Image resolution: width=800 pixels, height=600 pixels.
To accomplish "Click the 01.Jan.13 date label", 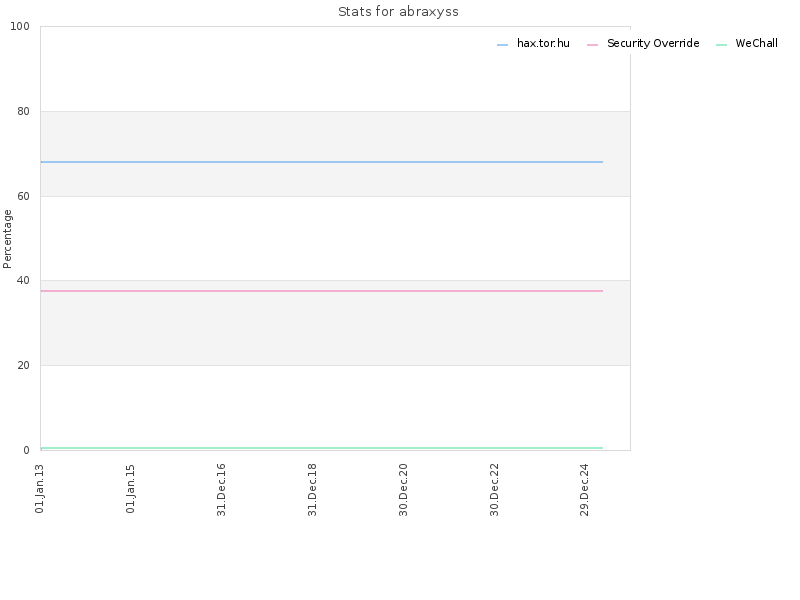I will pyautogui.click(x=40, y=489).
